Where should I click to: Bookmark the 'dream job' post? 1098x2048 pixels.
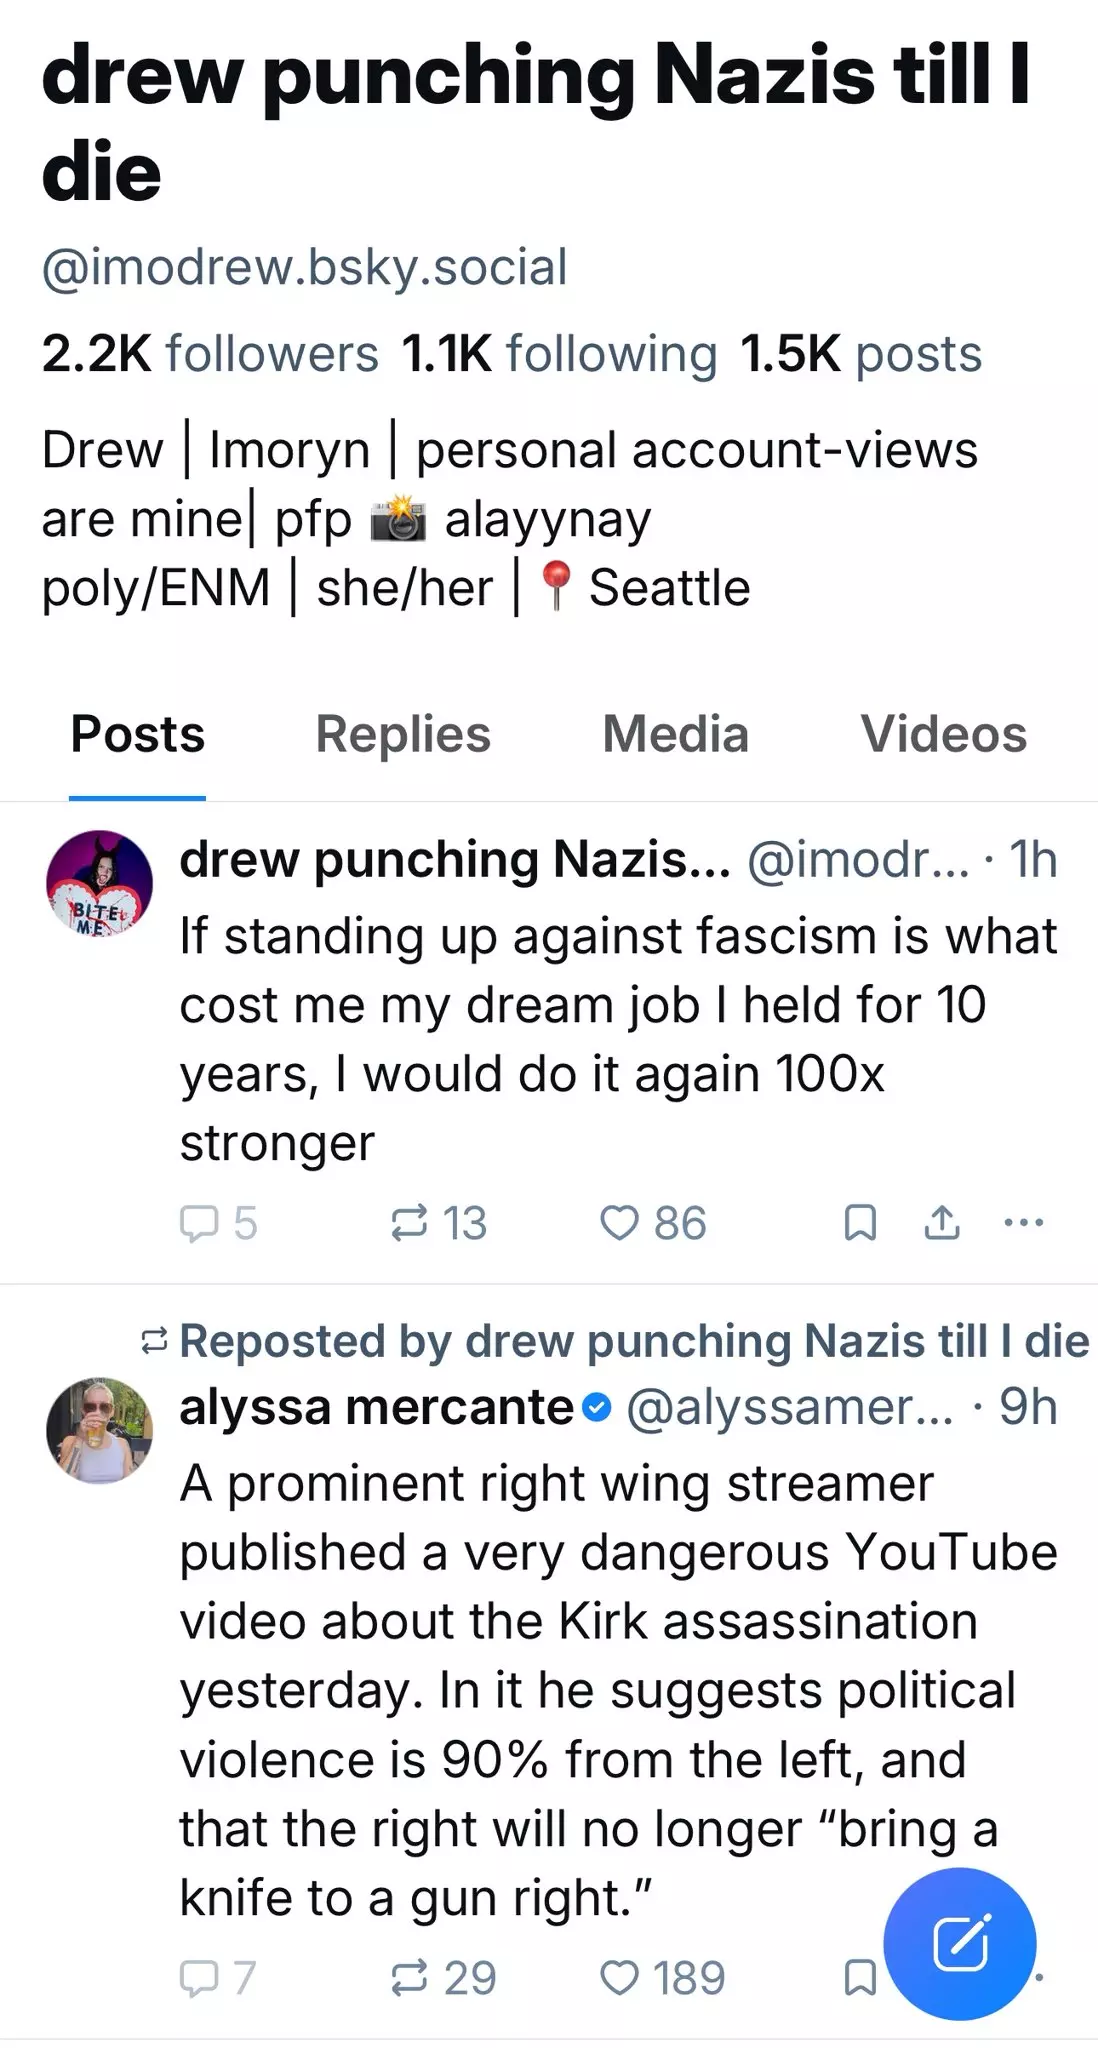860,1222
